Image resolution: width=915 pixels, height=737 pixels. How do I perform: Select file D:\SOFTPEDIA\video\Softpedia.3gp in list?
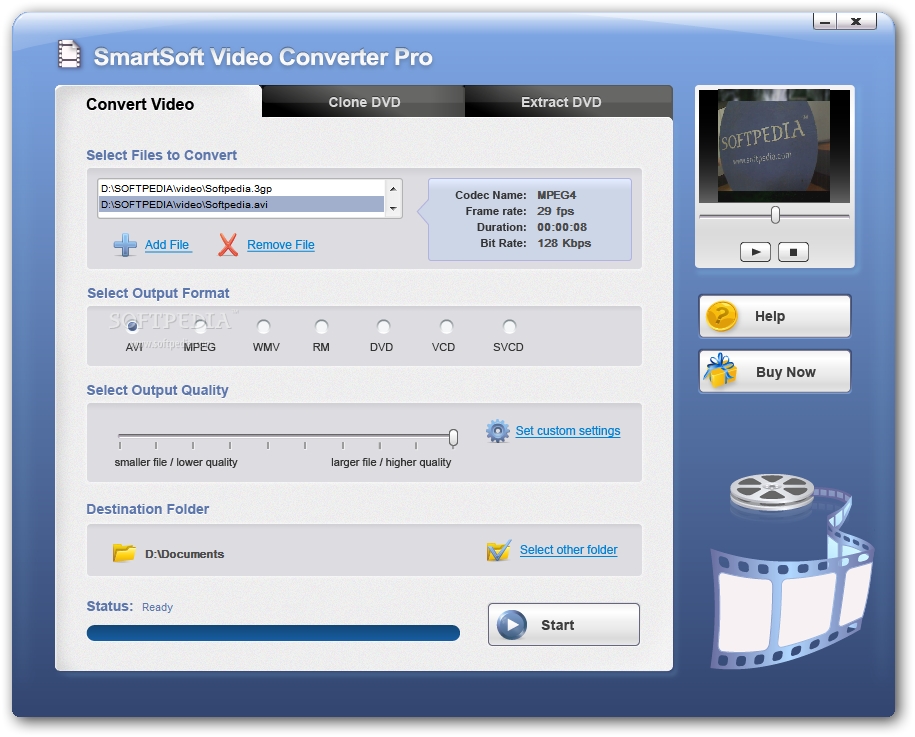241,188
